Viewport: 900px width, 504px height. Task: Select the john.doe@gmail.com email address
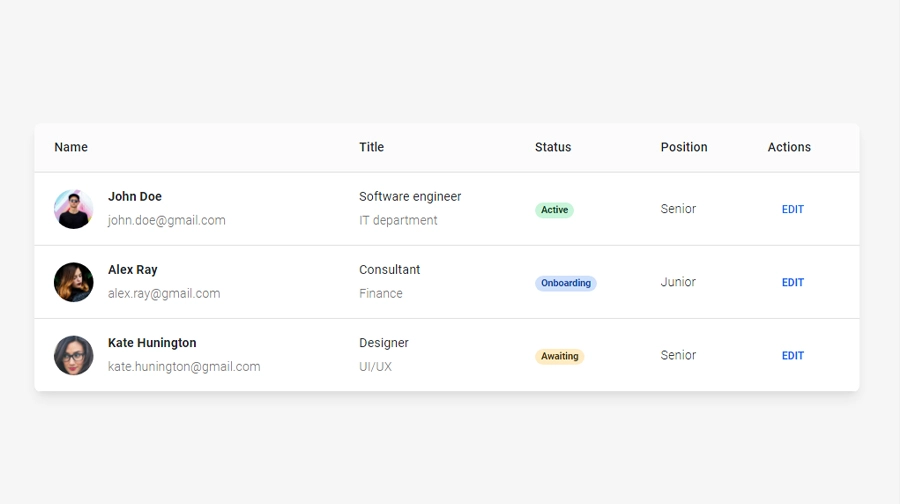pyautogui.click(x=166, y=220)
